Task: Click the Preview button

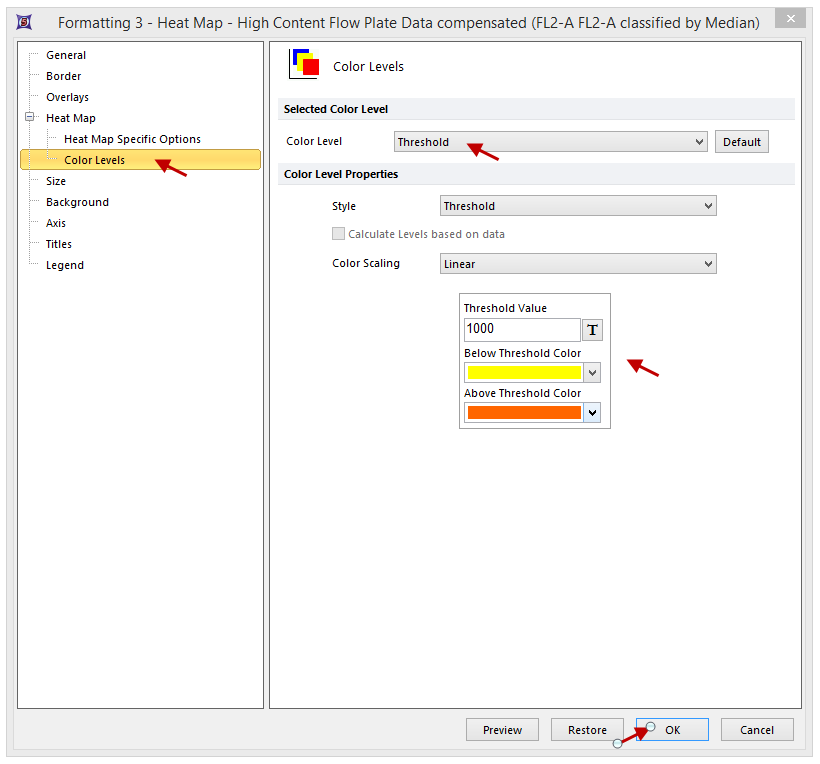Action: pos(502,730)
